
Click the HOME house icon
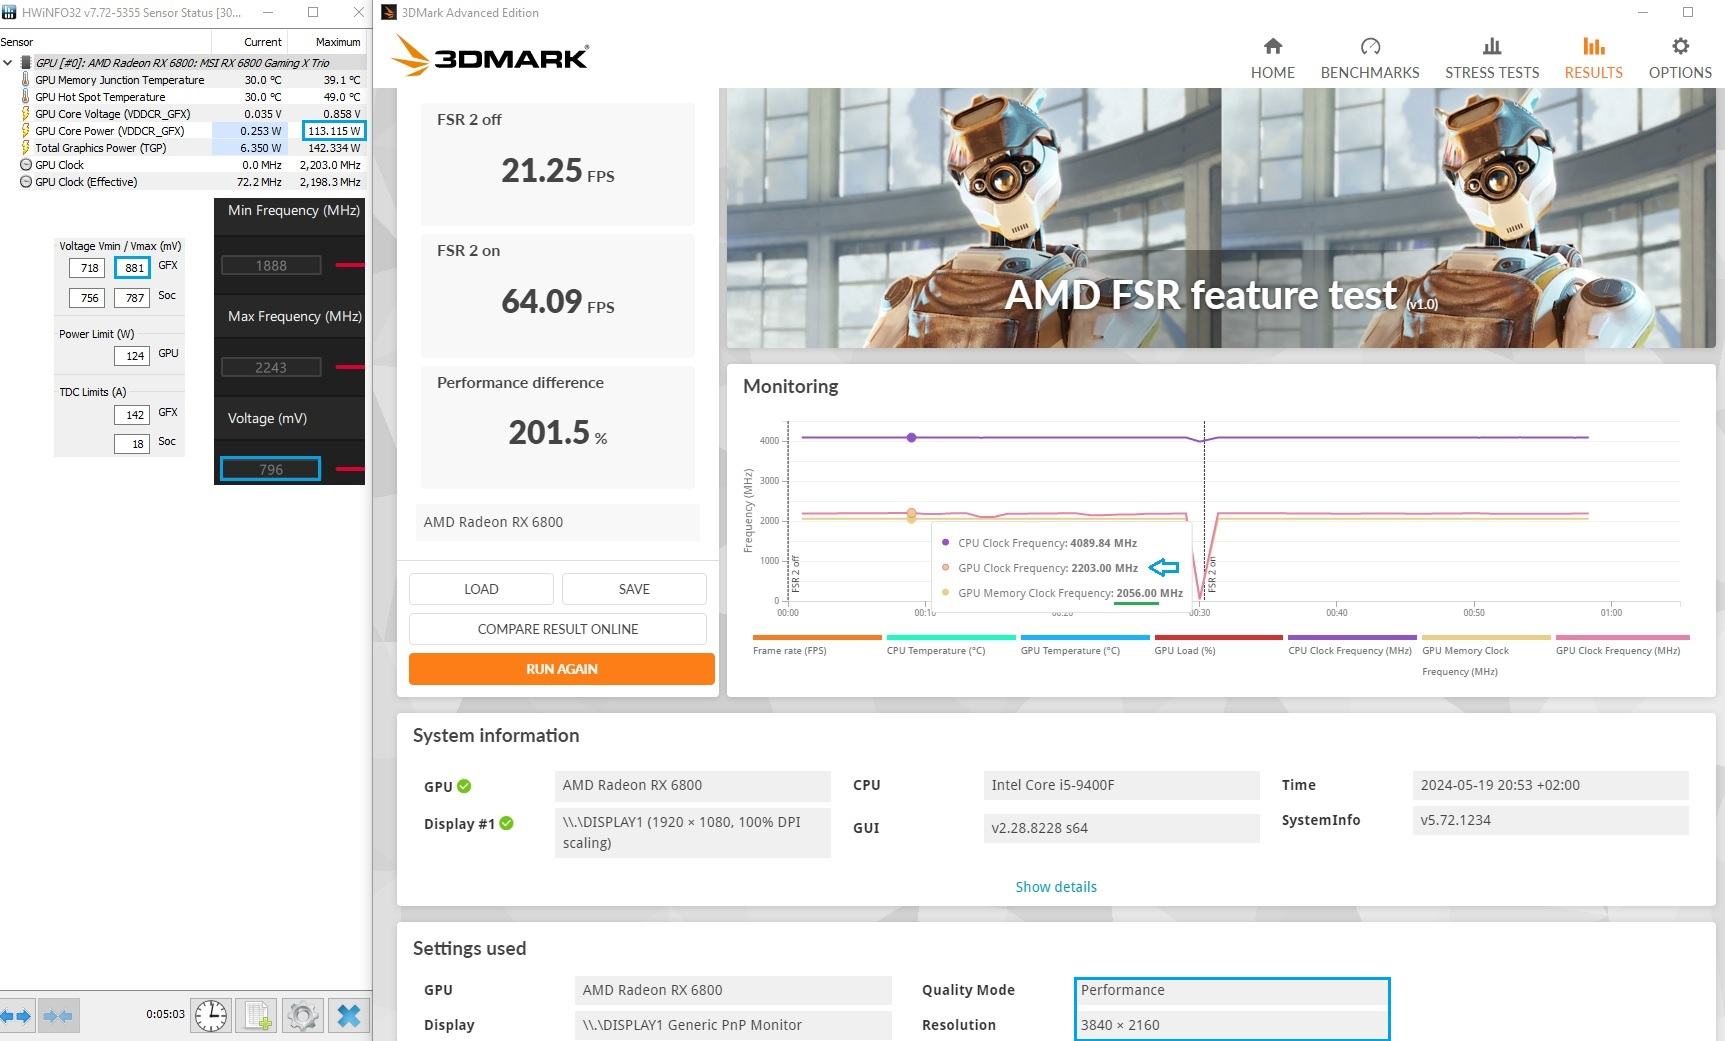(x=1272, y=46)
